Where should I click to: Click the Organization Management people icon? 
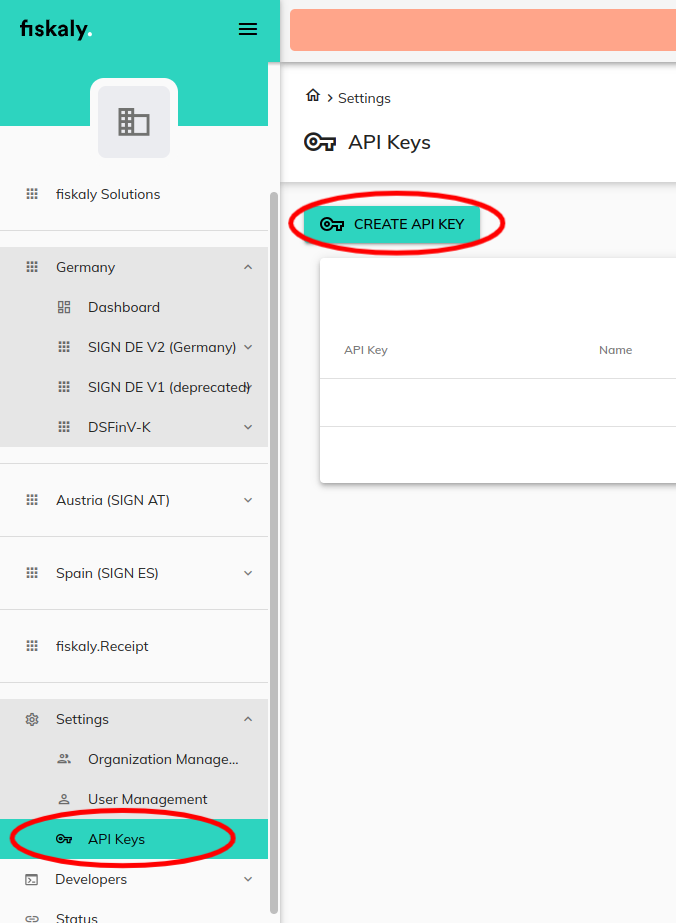64,759
